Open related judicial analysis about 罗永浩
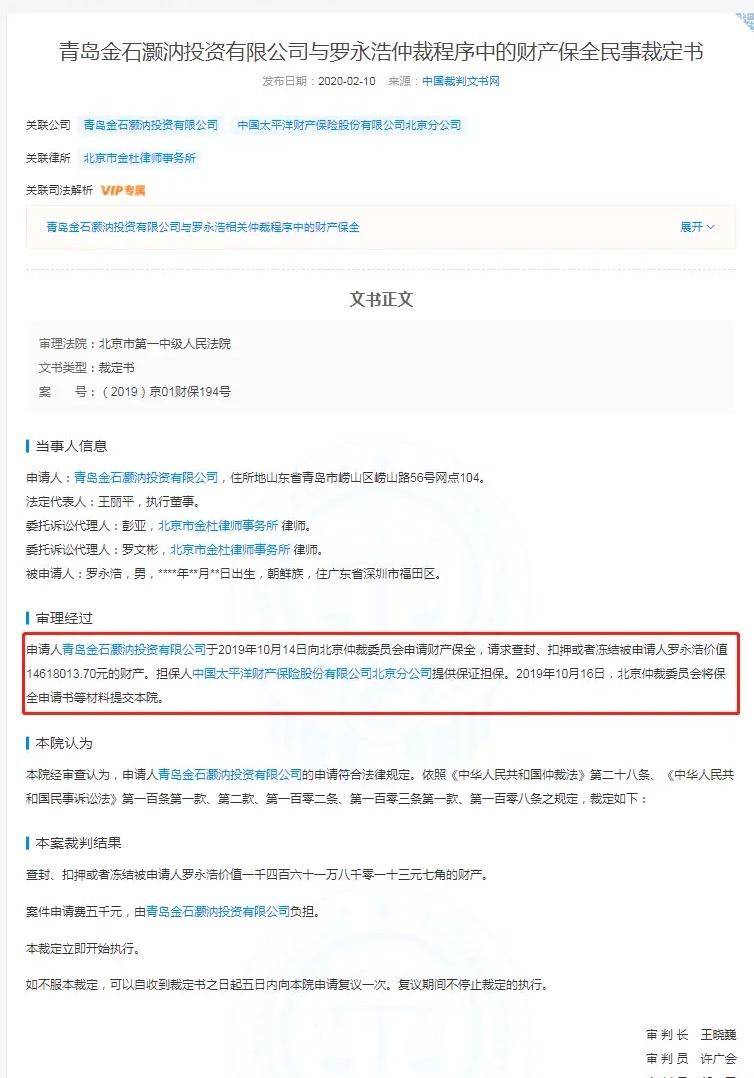 pyautogui.click(x=203, y=227)
